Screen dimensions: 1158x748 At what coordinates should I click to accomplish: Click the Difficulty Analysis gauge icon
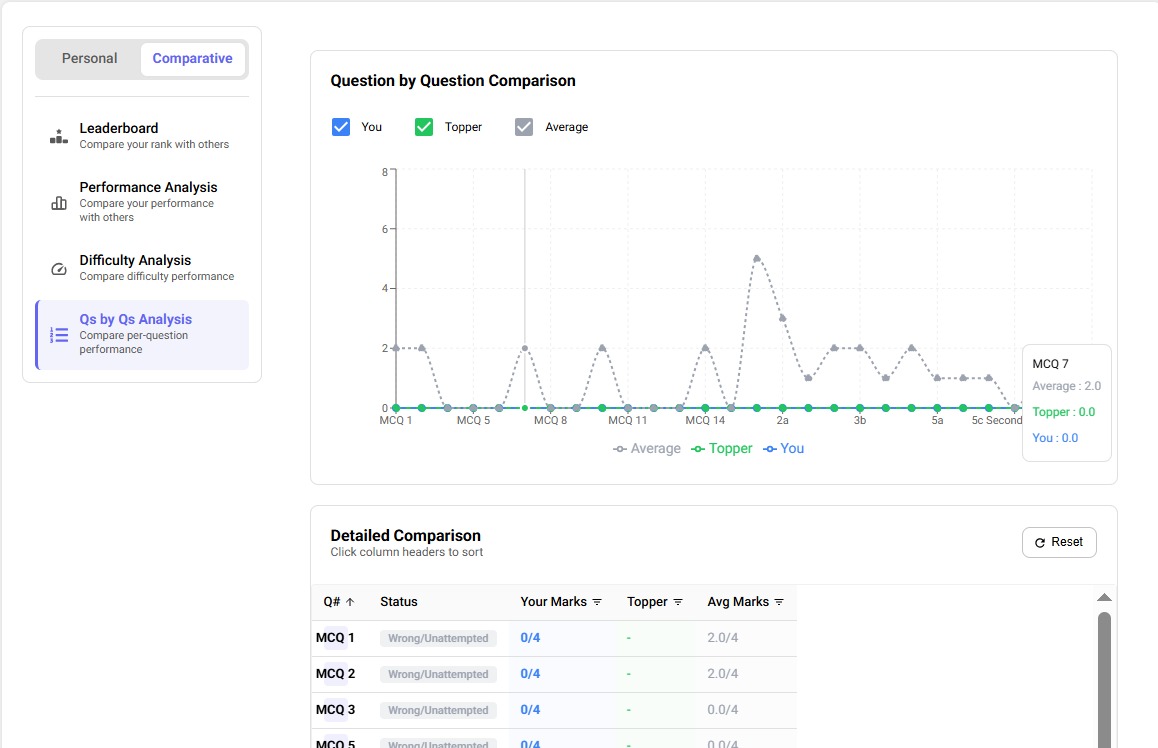click(x=59, y=269)
